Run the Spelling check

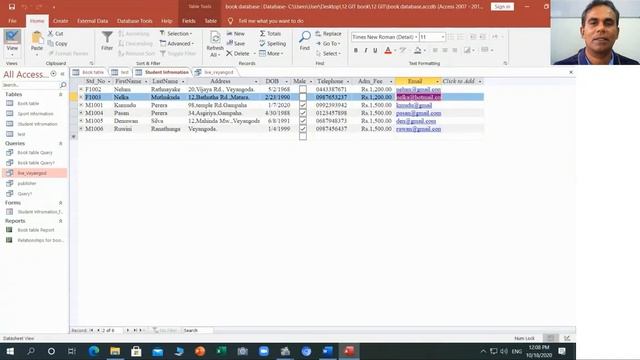pos(273,43)
